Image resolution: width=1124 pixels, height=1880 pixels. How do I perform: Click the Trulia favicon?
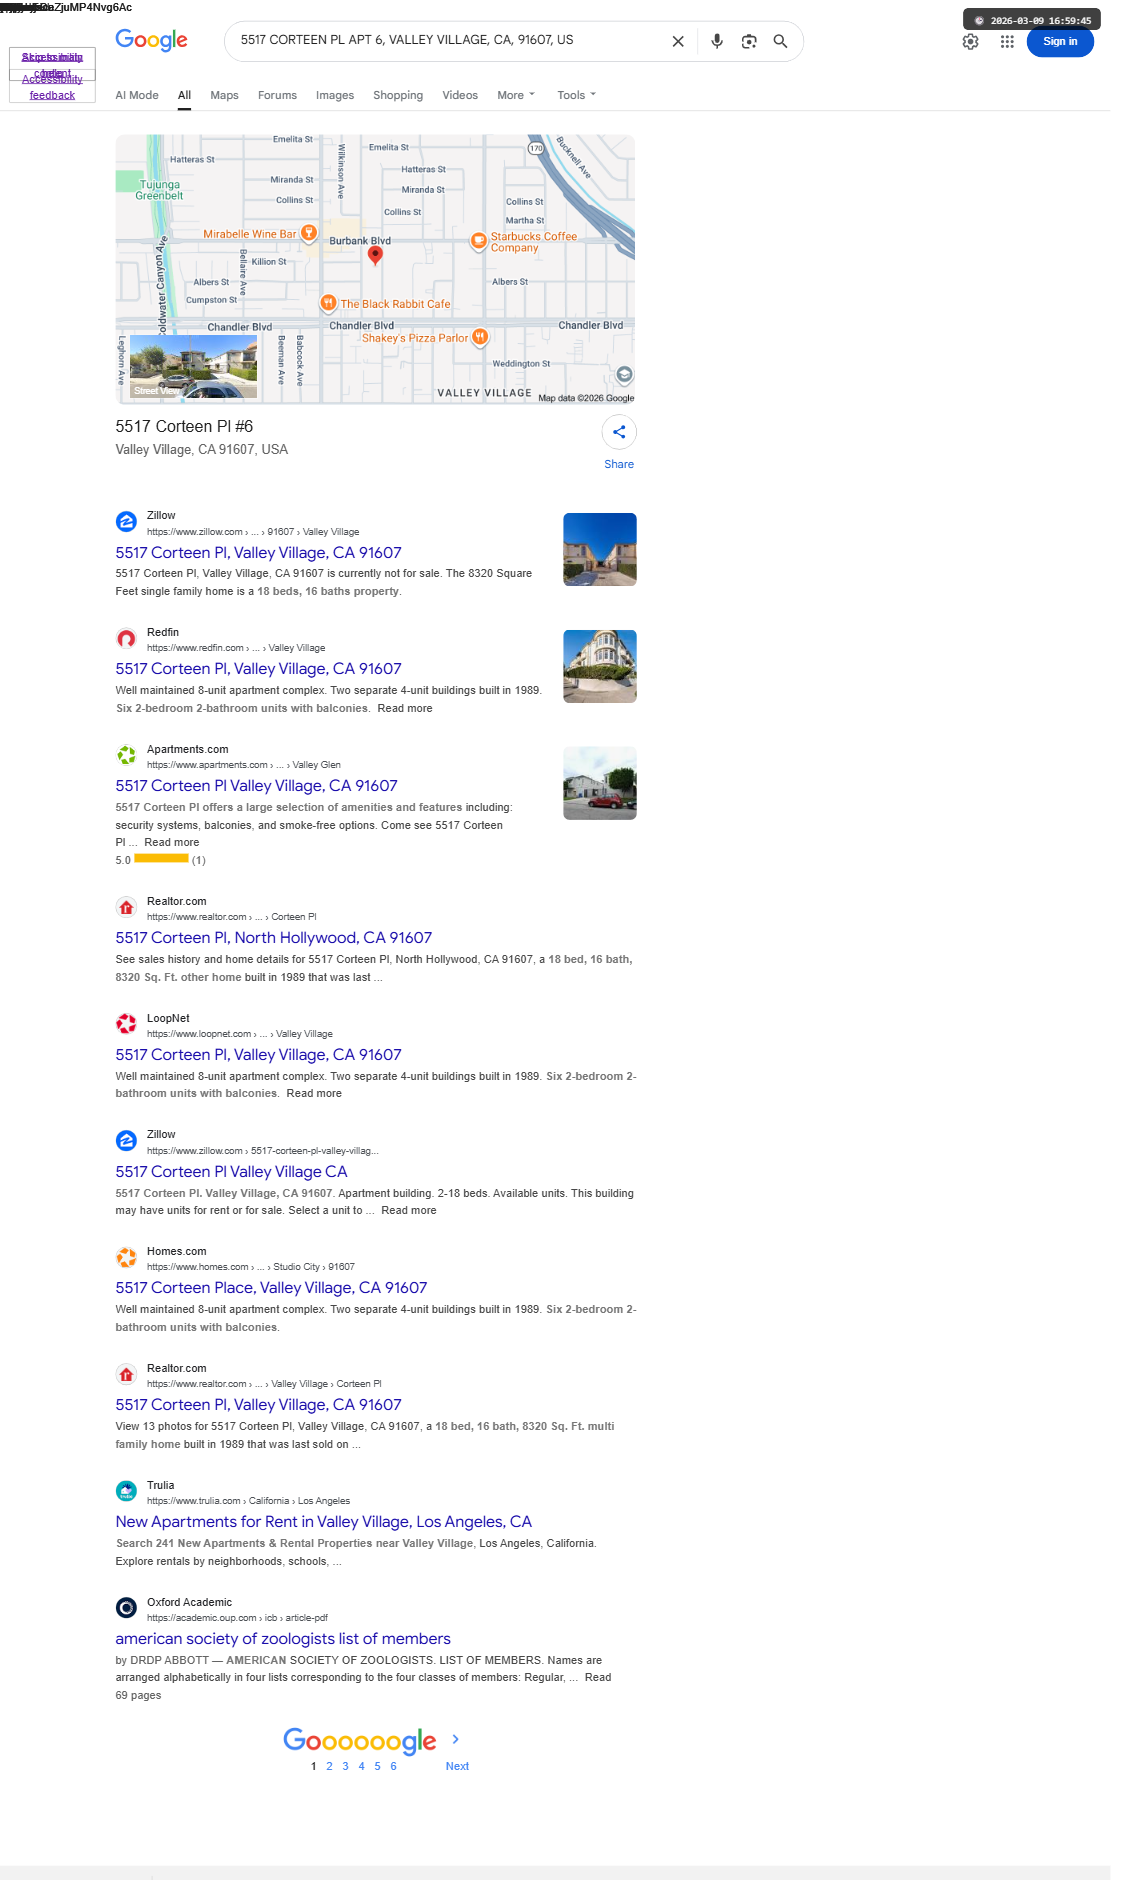point(126,1491)
